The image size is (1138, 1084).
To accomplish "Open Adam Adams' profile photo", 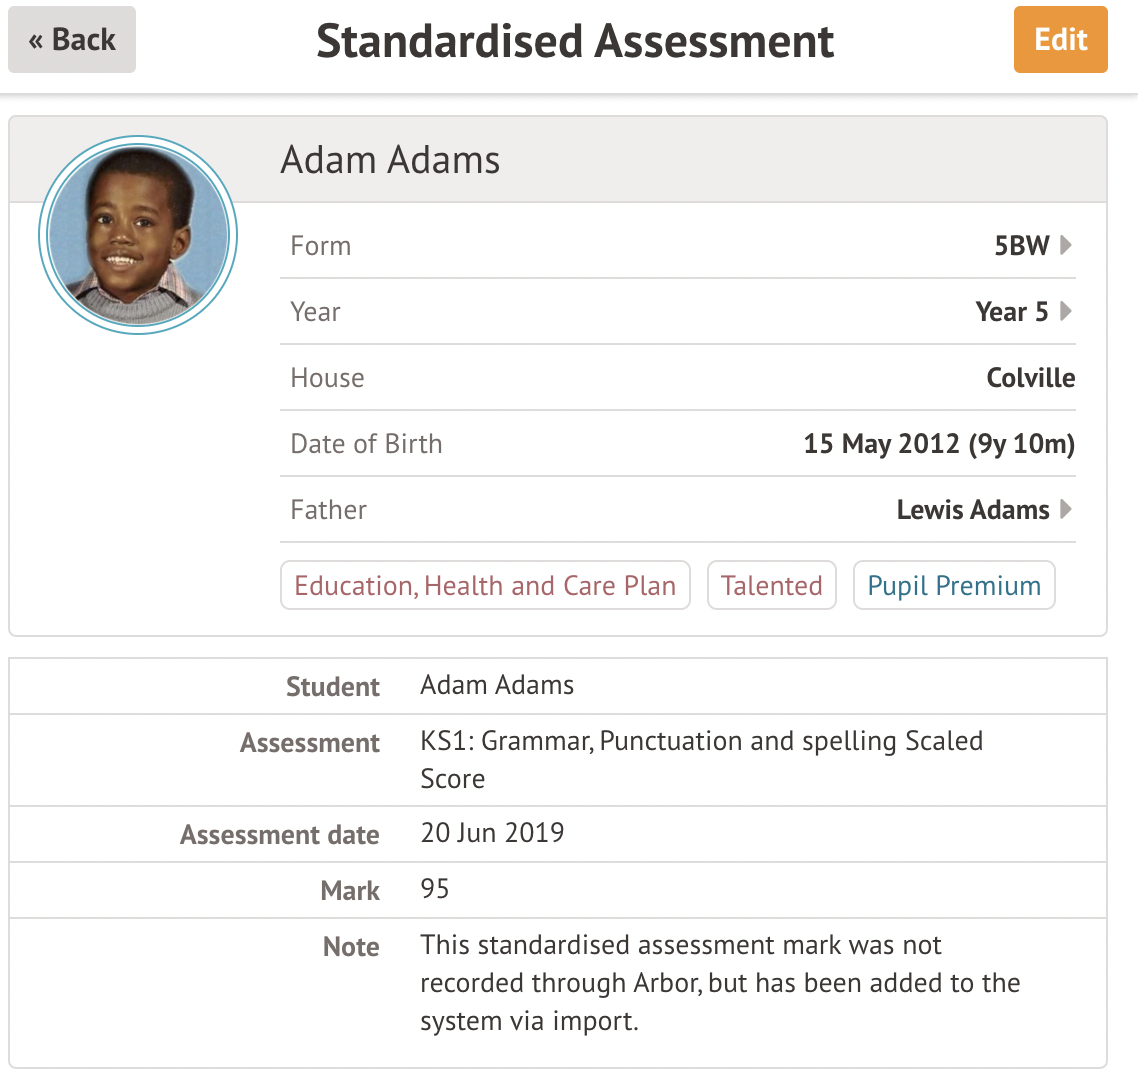I will pos(138,236).
